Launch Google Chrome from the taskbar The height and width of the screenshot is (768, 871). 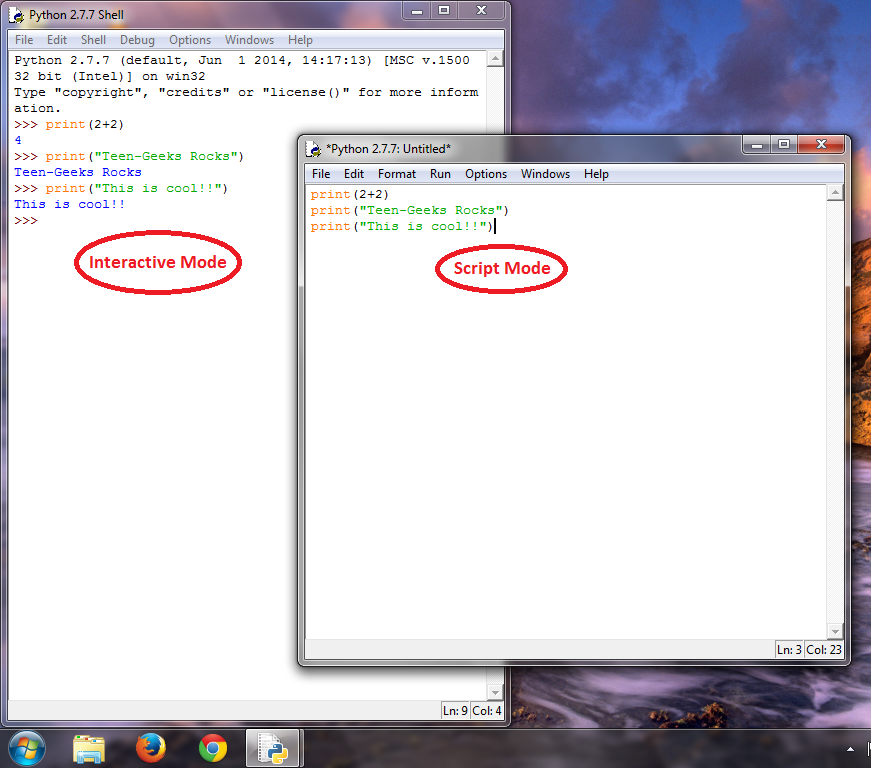pyautogui.click(x=211, y=747)
